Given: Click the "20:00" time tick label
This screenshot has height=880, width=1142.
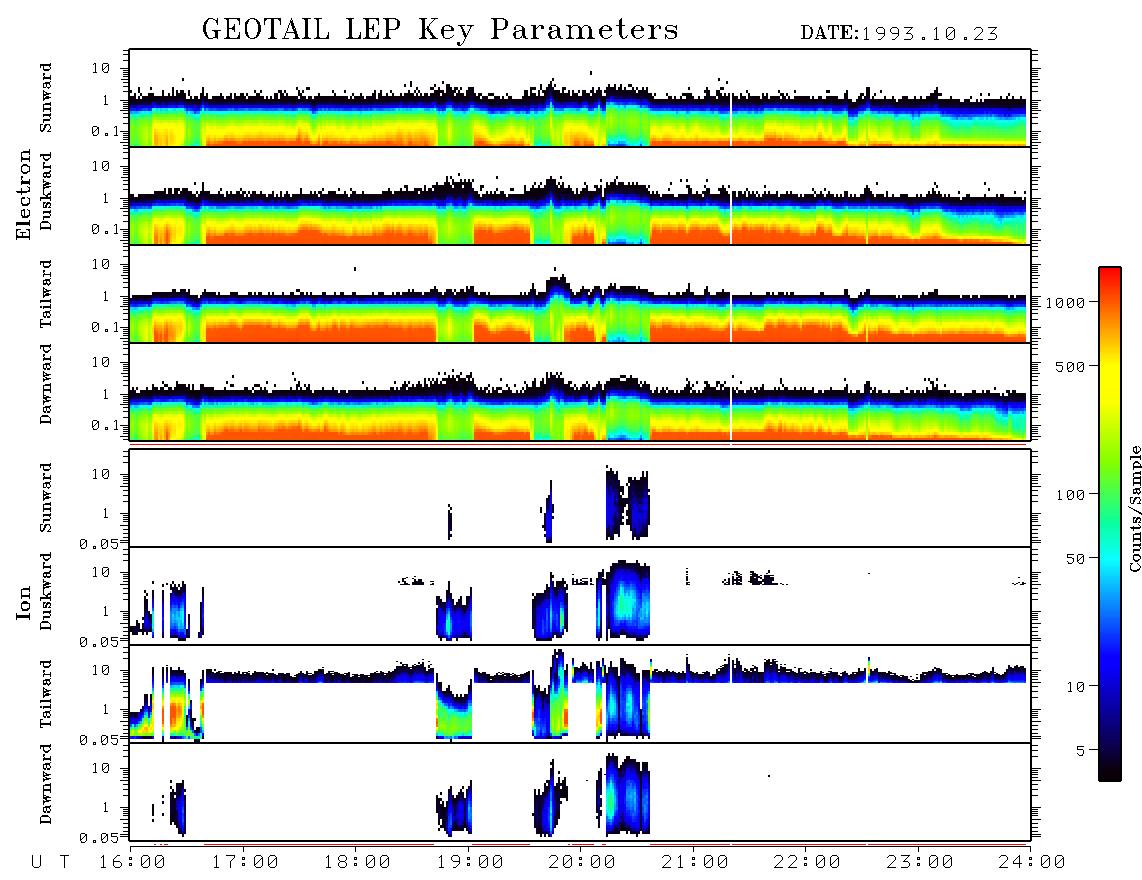Looking at the screenshot, I should 582,863.
